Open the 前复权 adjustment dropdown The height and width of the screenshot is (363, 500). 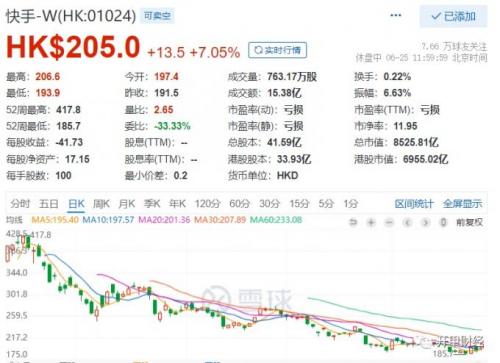pyautogui.click(x=469, y=222)
